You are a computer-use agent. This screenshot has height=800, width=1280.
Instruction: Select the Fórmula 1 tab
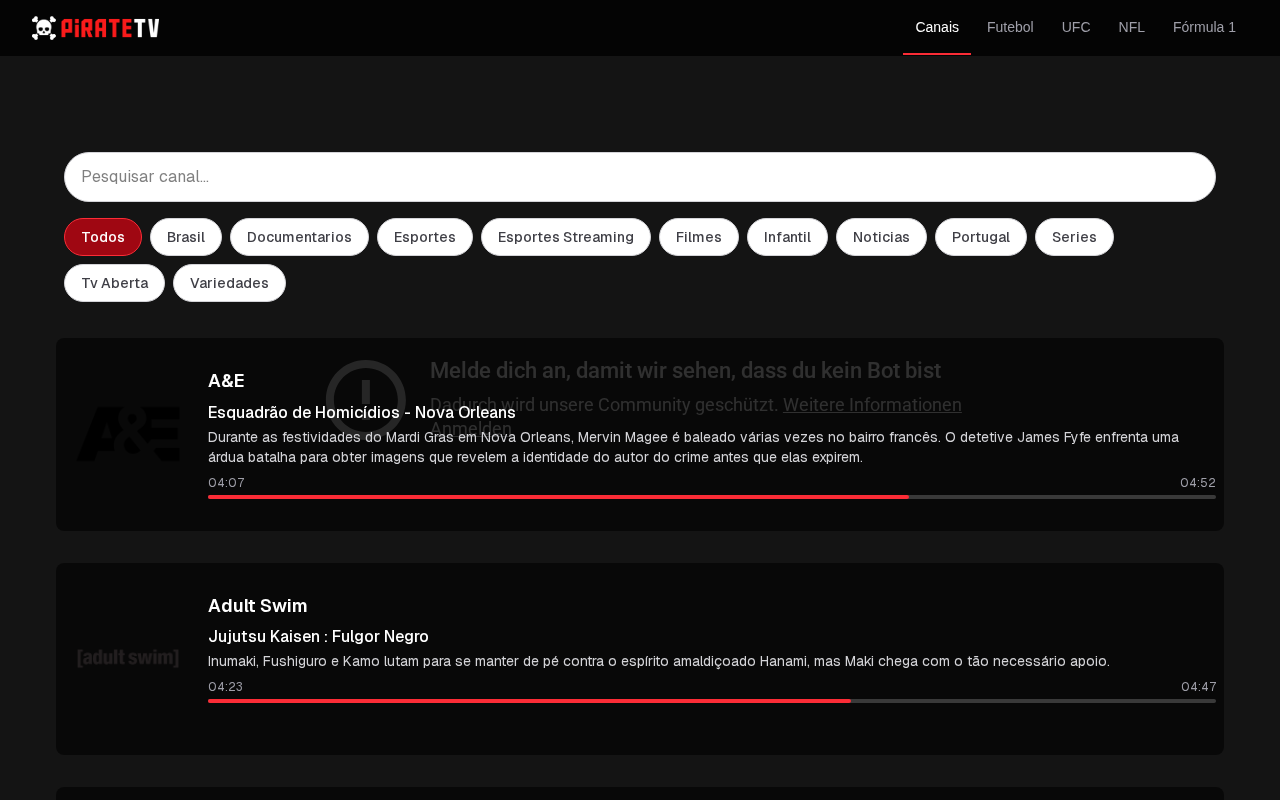(x=1204, y=27)
